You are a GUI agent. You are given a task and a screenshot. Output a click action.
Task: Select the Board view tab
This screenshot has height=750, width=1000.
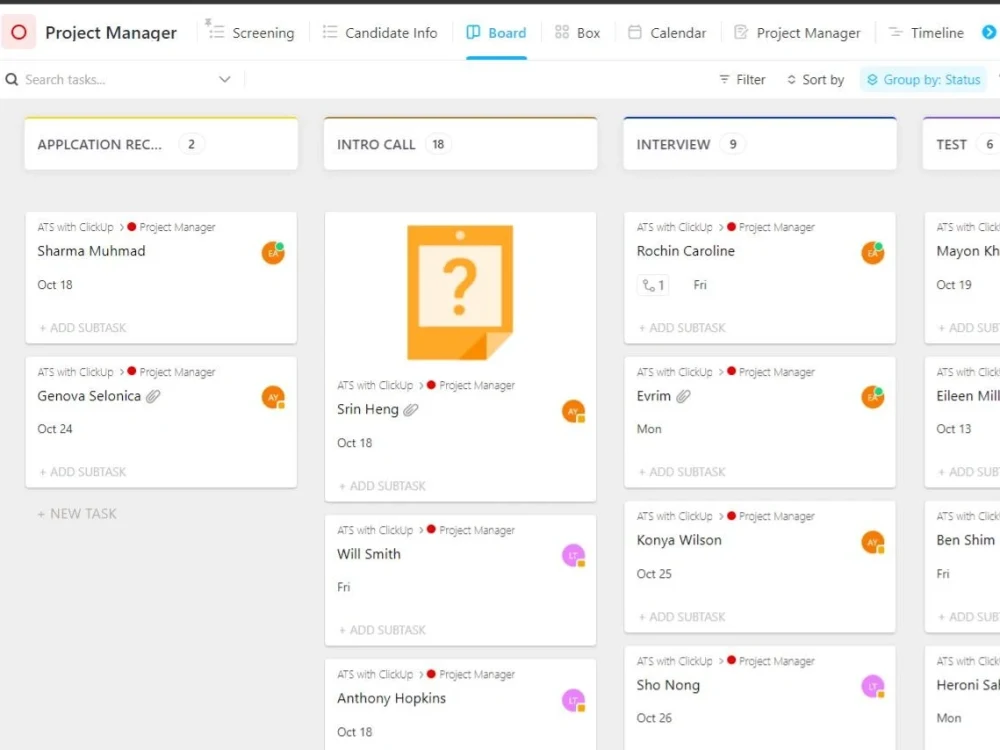coord(496,33)
